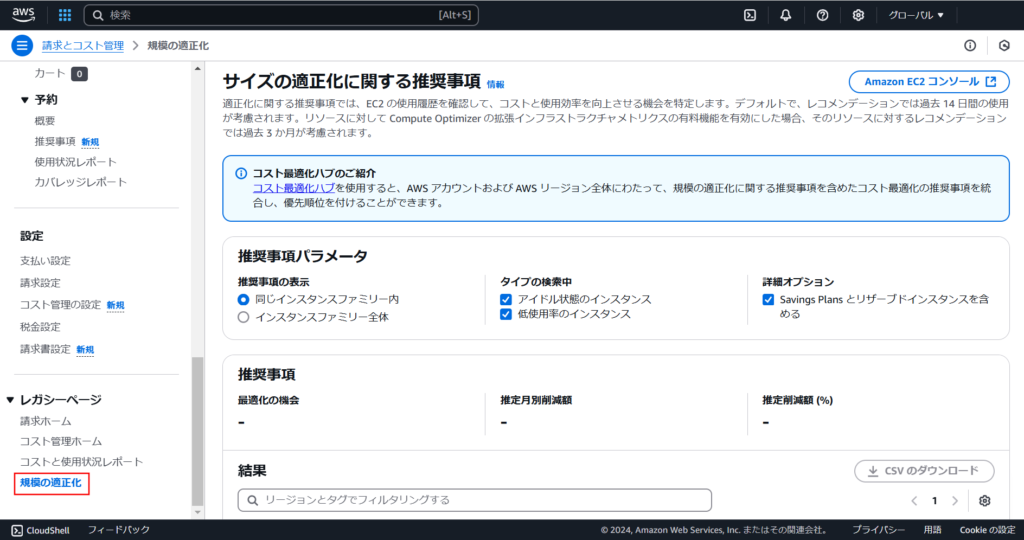Image resolution: width=1024 pixels, height=540 pixels.
Task: Click the sidebar scrollbar down arrow
Action: pyautogui.click(x=198, y=513)
